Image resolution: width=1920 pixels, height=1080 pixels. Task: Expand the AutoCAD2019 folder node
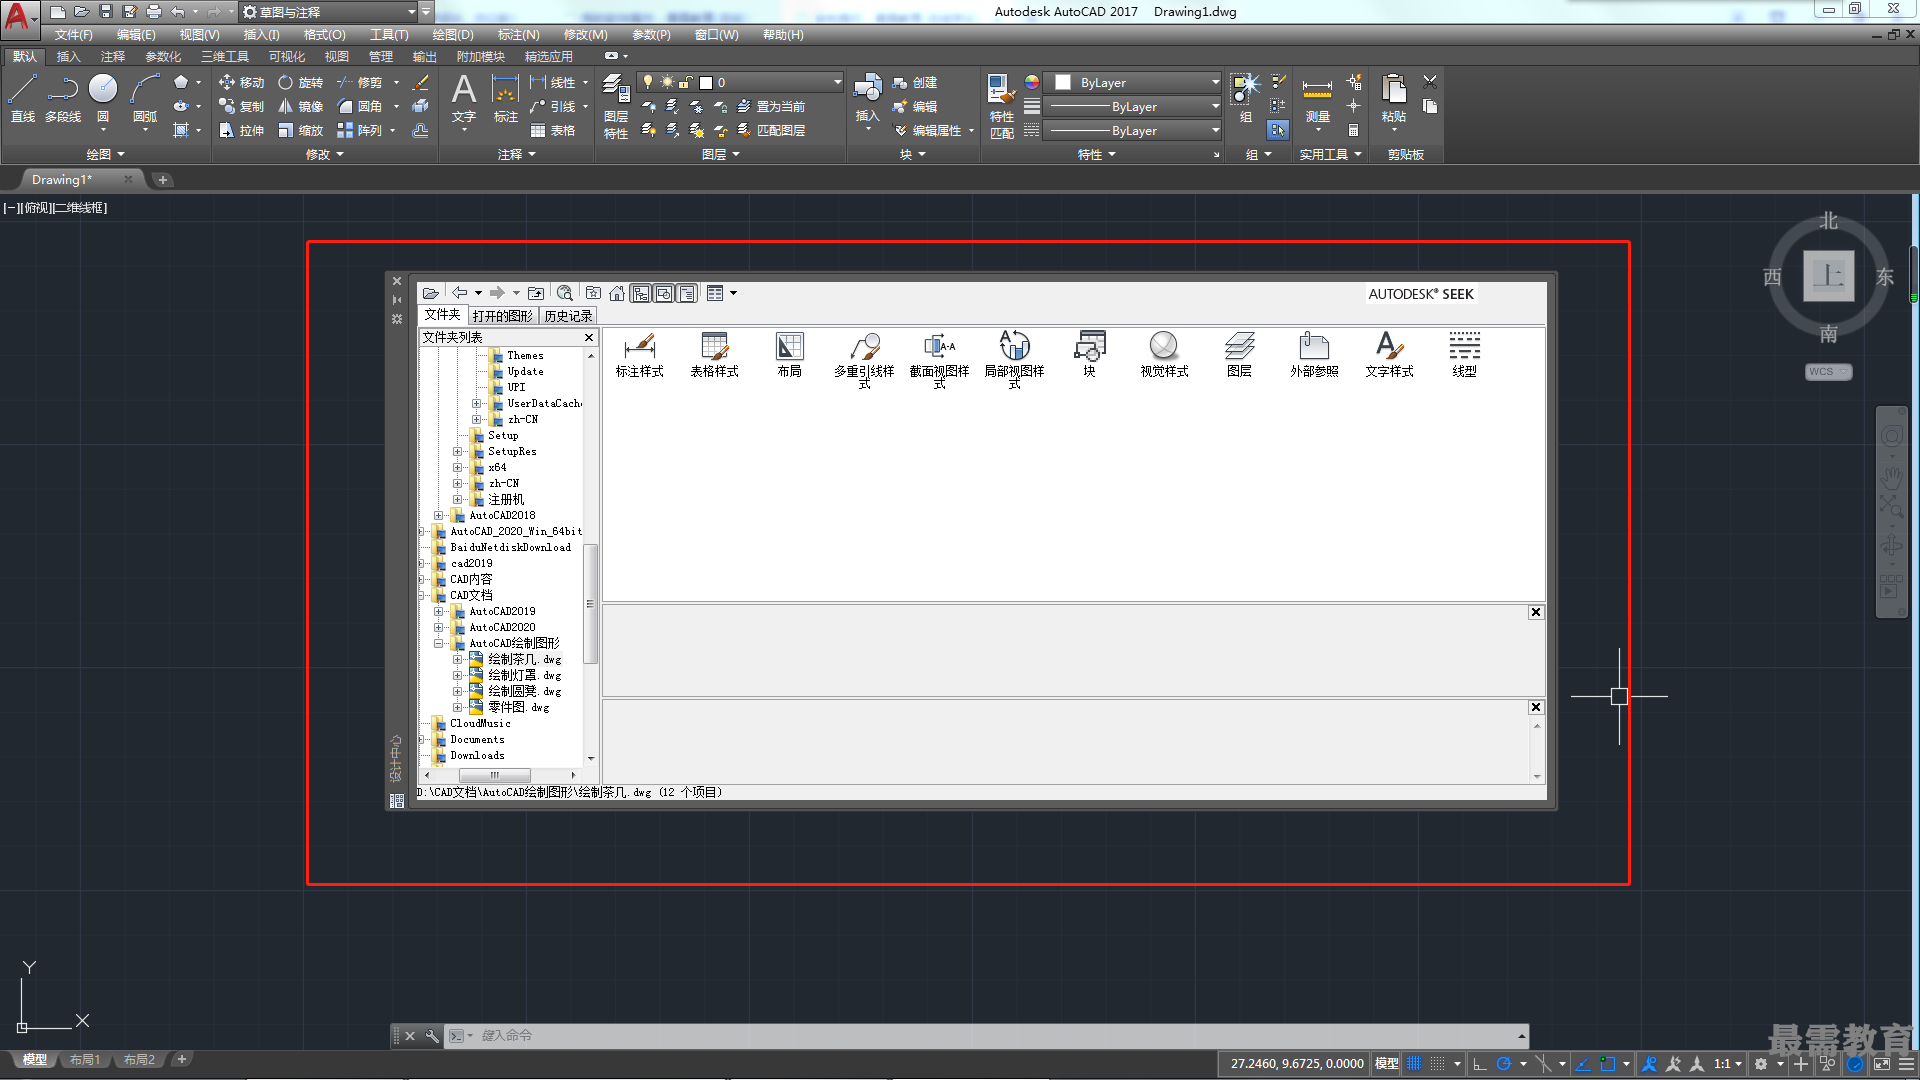click(438, 611)
